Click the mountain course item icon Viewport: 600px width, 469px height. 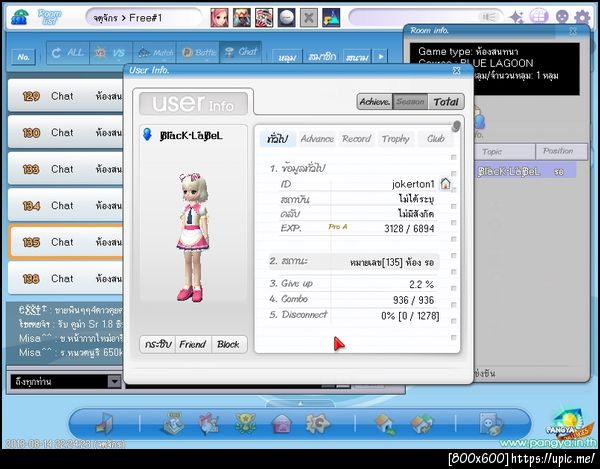pyautogui.click(x=331, y=18)
